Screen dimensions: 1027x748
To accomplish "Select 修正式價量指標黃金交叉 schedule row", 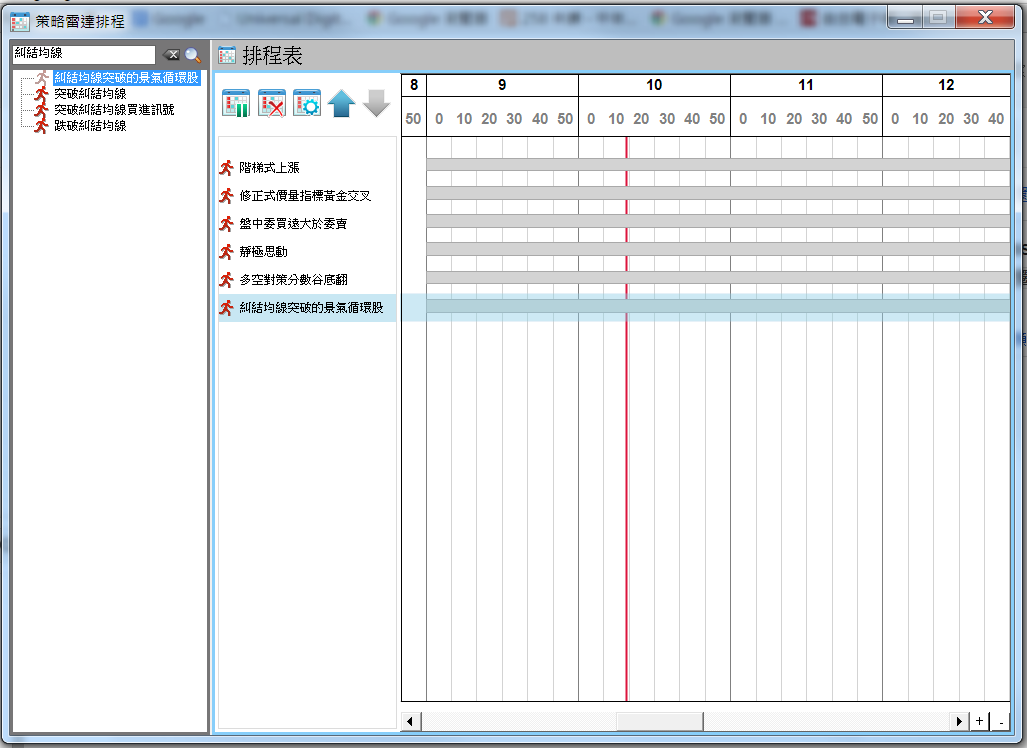I will click(305, 196).
